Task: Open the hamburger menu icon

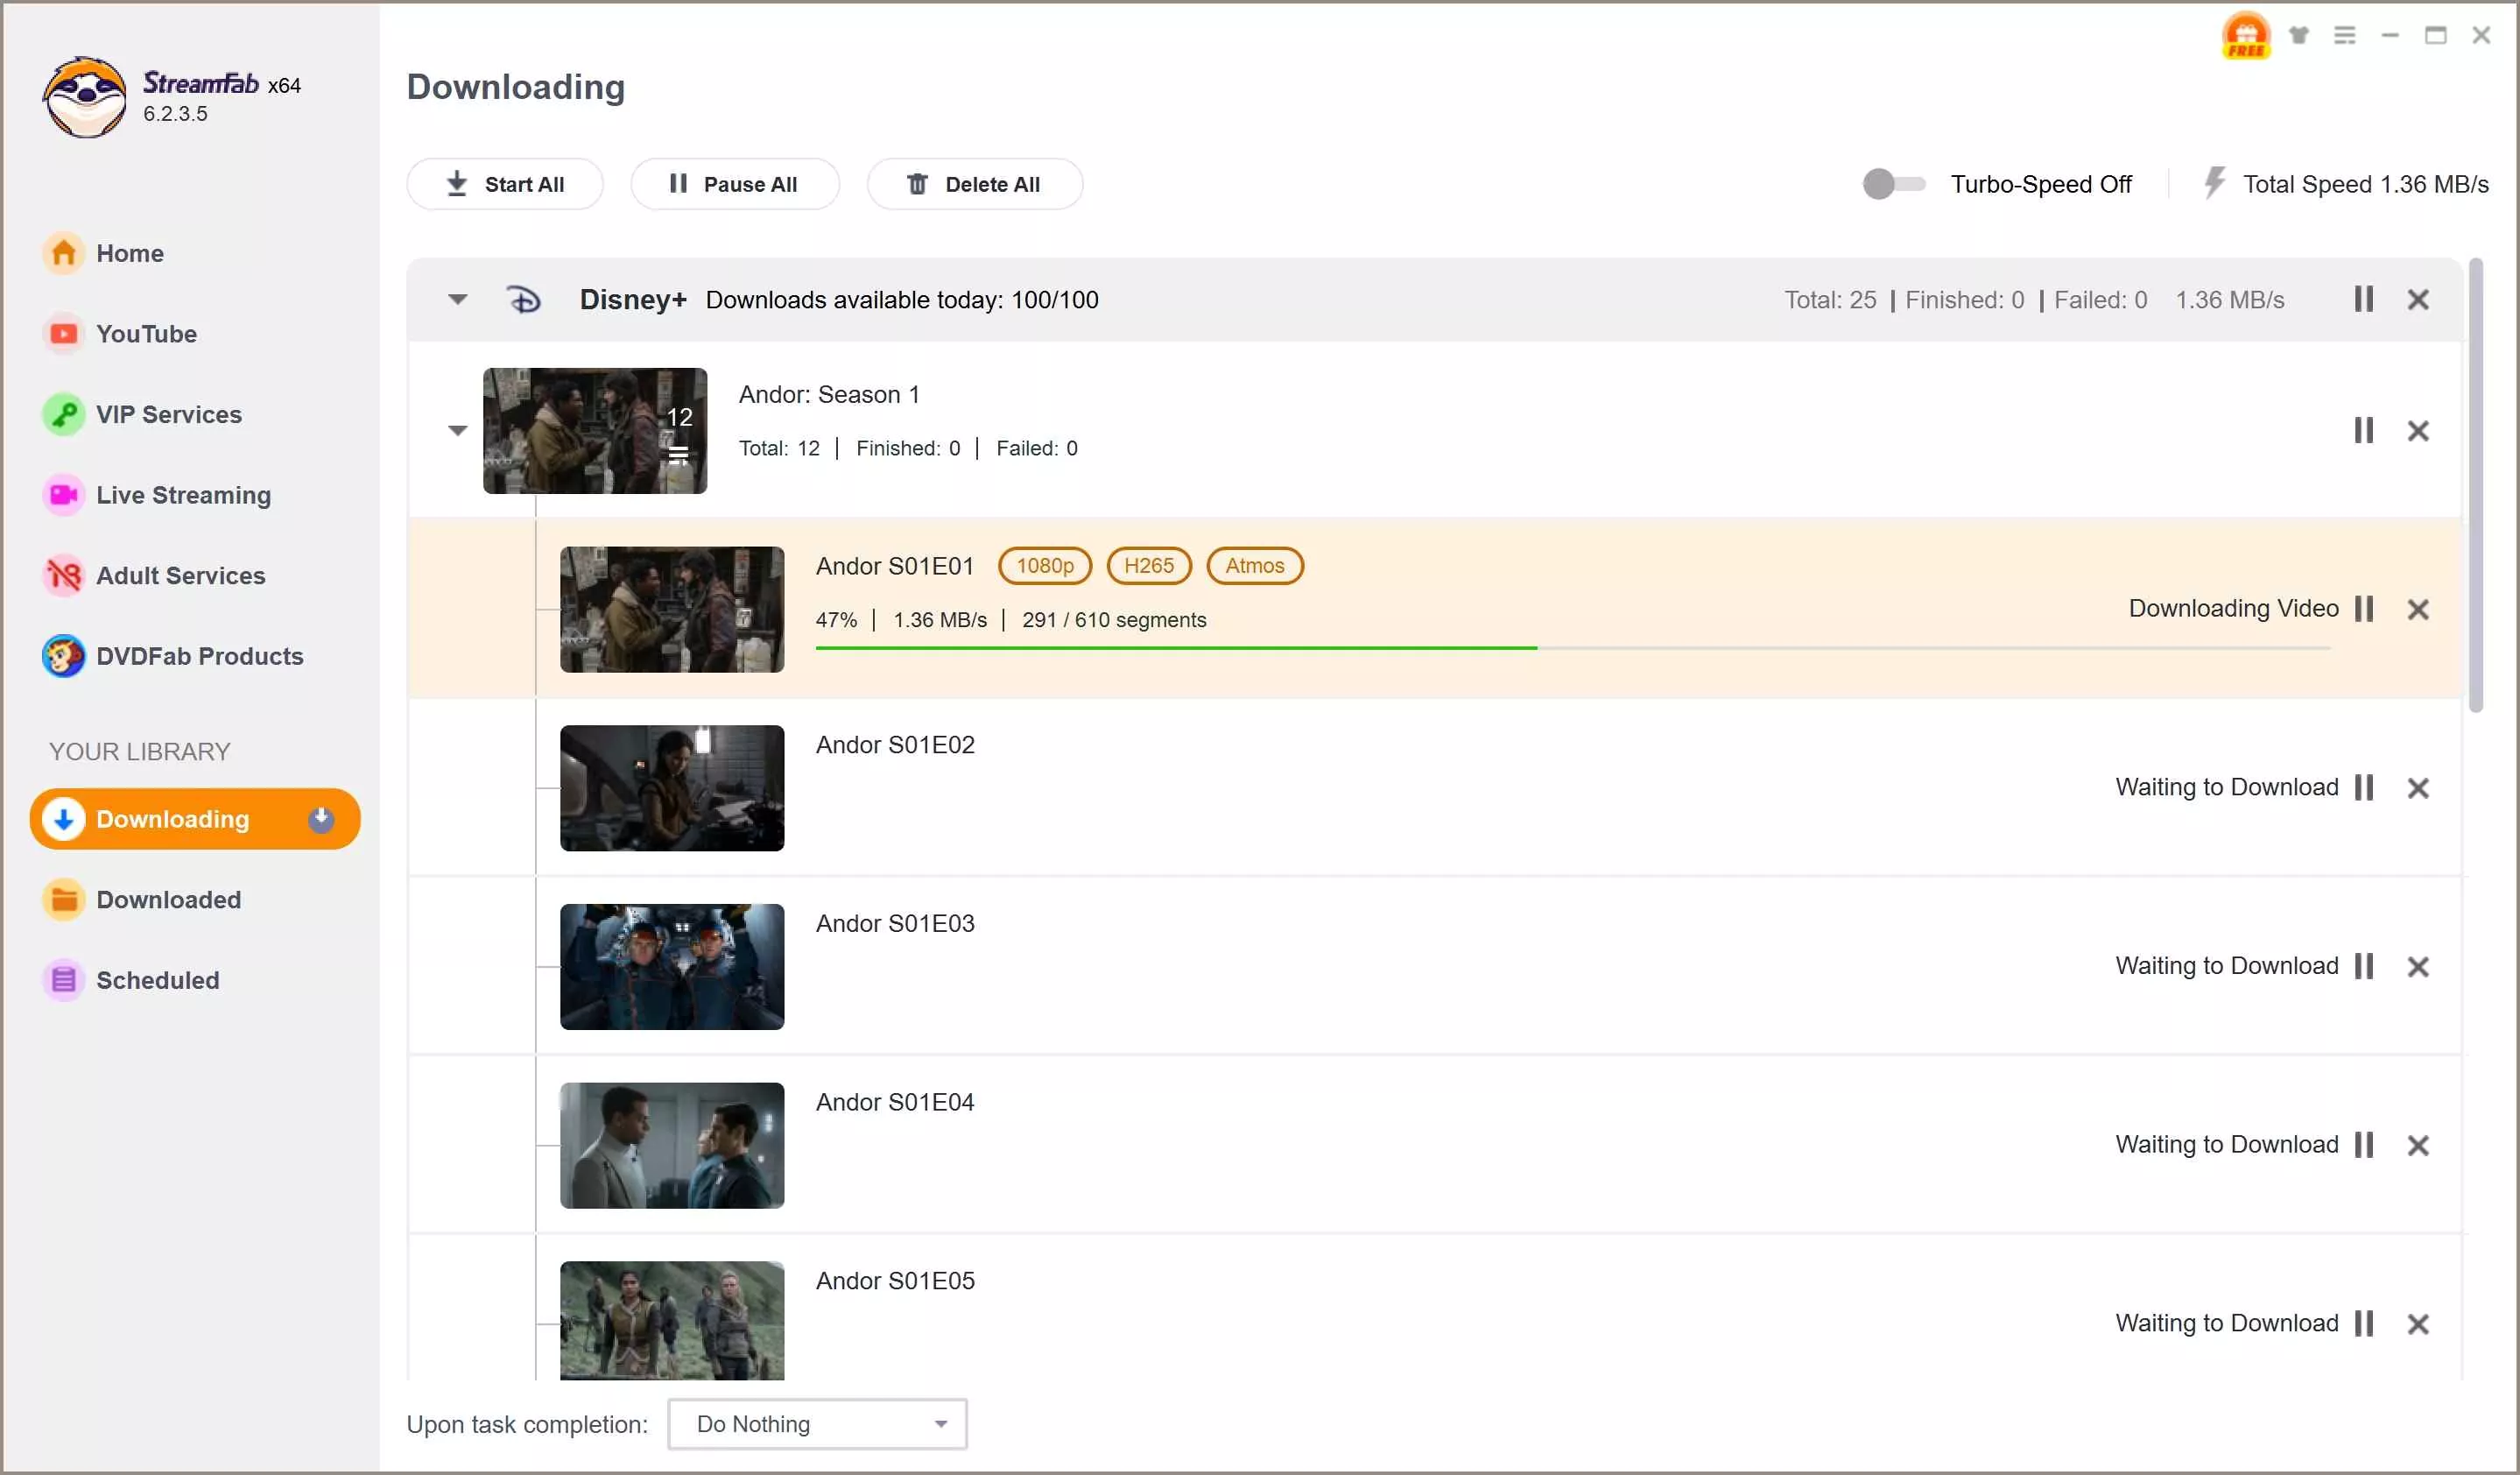Action: click(x=2344, y=36)
